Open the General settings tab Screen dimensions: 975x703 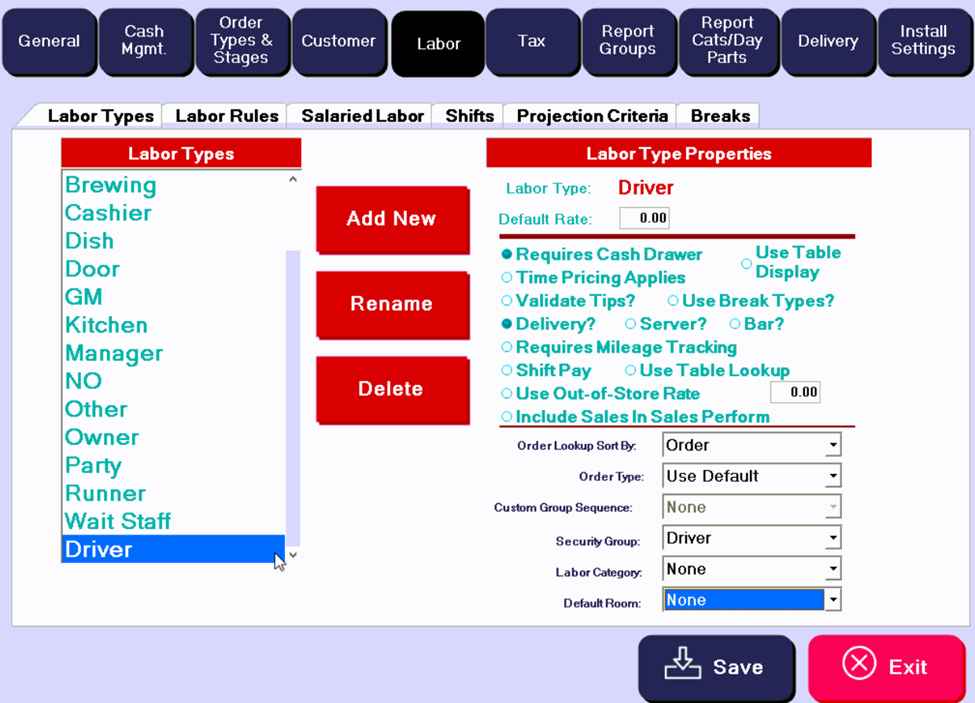tap(49, 41)
